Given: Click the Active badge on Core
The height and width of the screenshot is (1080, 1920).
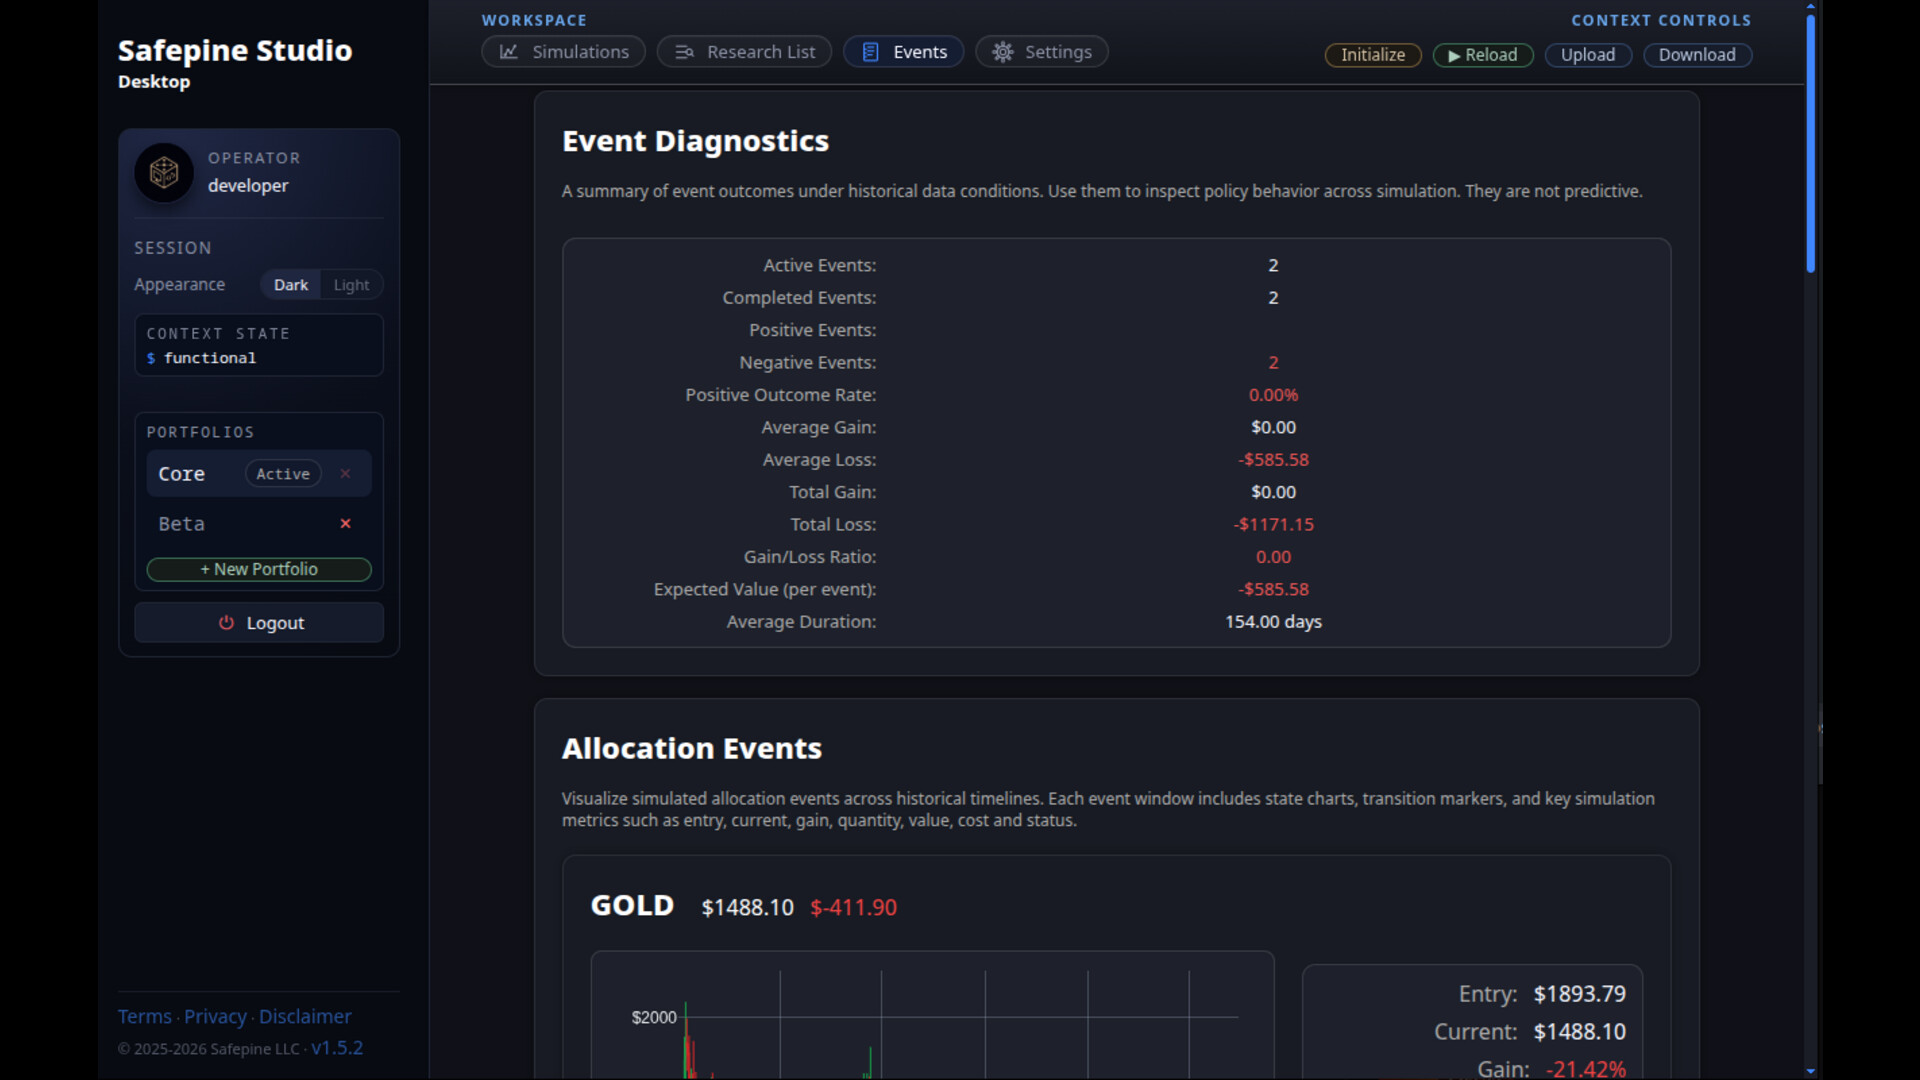Looking at the screenshot, I should (x=283, y=474).
